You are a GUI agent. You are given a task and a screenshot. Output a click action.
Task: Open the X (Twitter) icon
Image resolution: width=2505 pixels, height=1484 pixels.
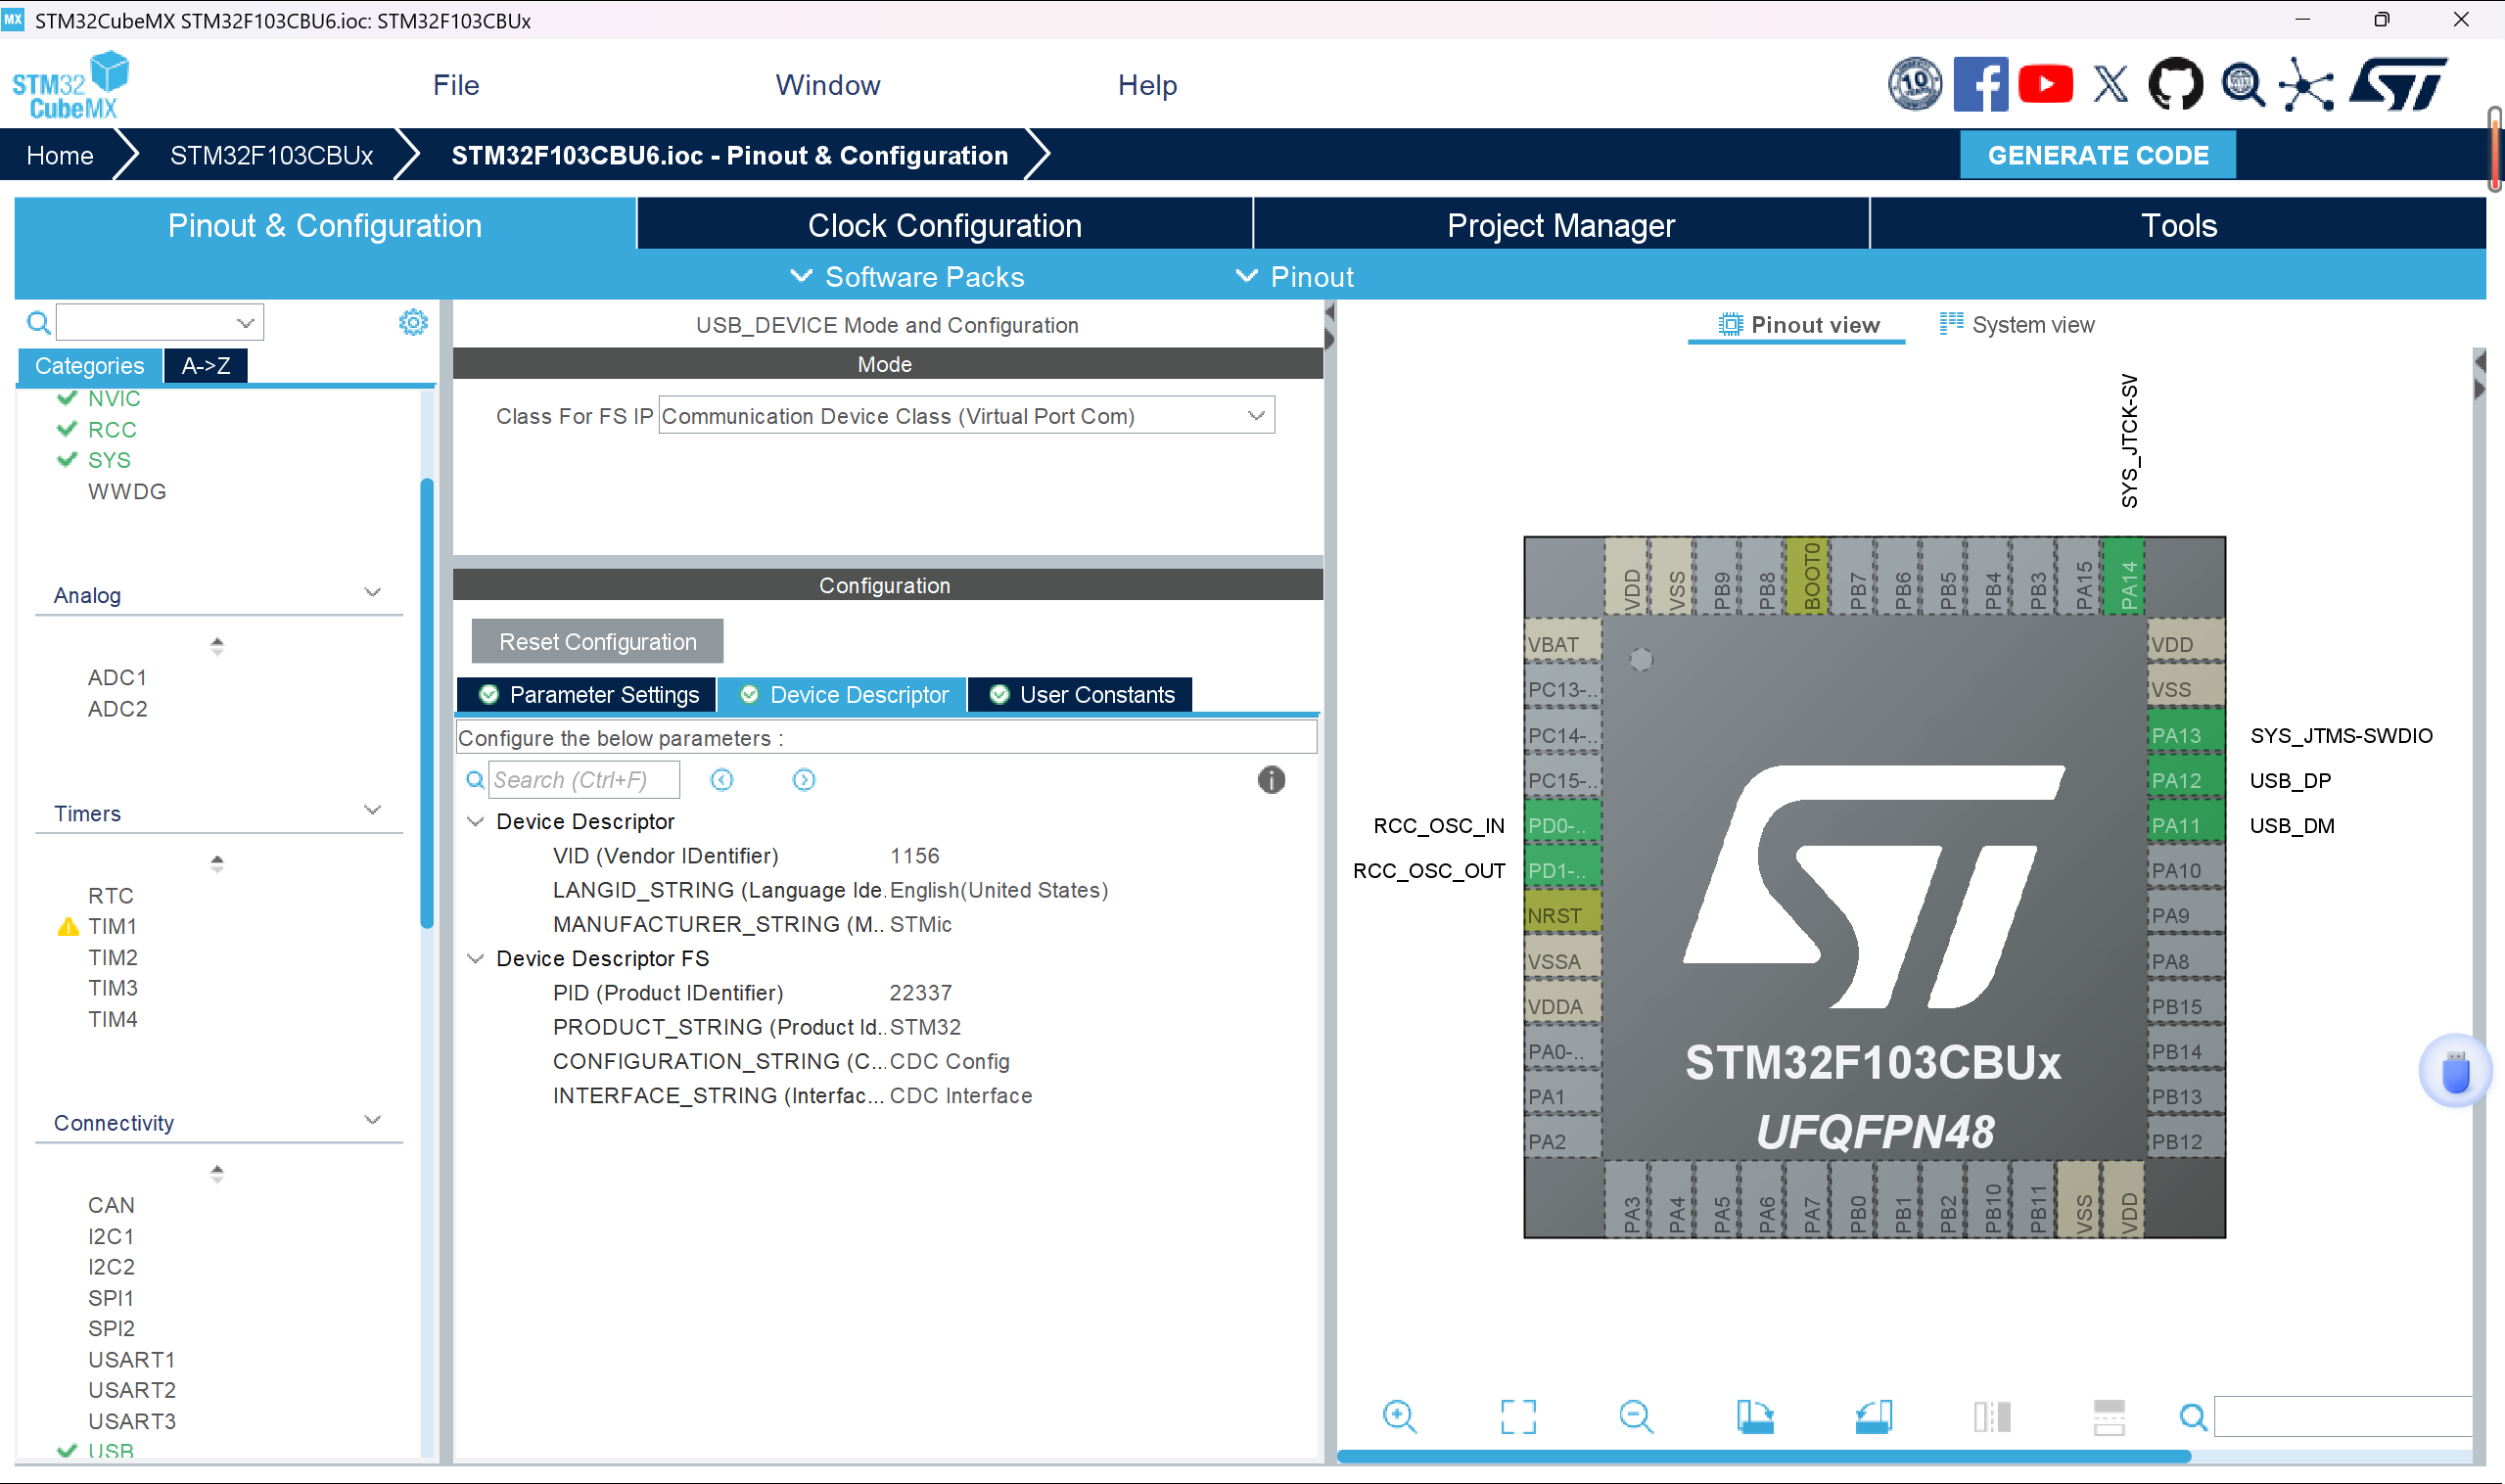tap(2111, 85)
